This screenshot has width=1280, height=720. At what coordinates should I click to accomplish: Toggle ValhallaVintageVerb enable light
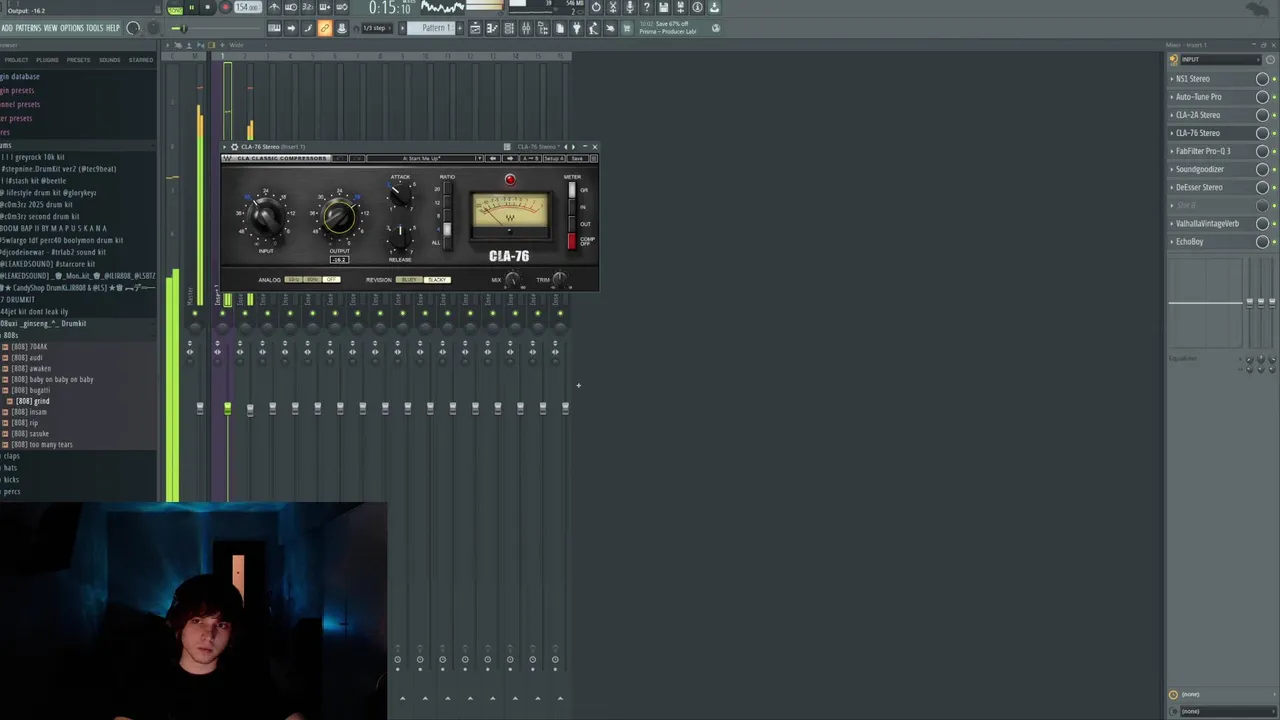(1274, 224)
